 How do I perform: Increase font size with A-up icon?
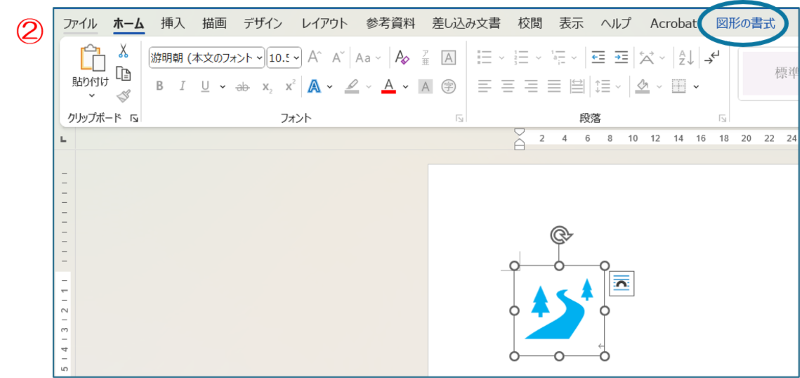[x=315, y=58]
